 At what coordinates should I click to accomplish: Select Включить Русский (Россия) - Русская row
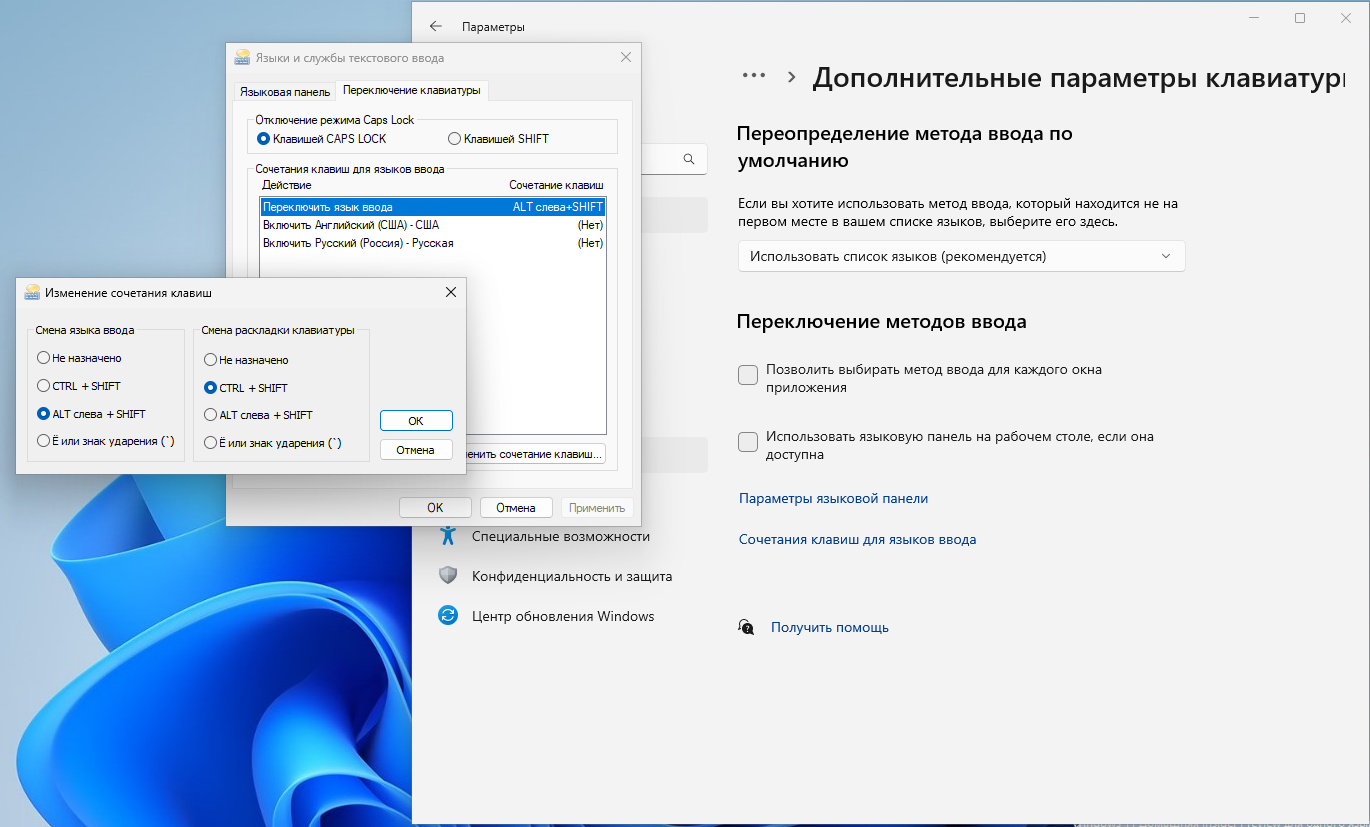(432, 243)
